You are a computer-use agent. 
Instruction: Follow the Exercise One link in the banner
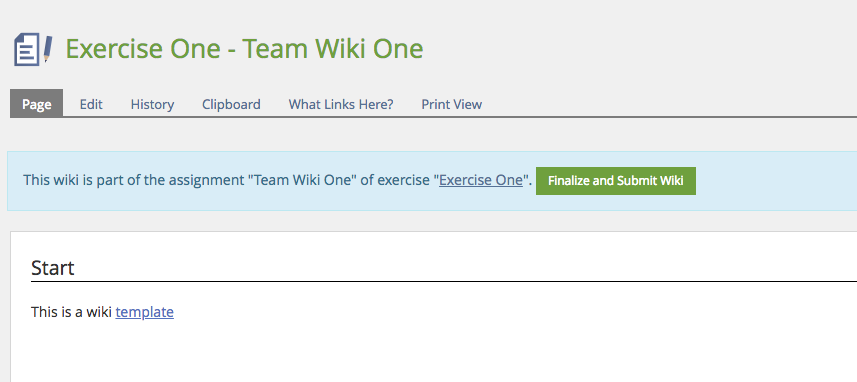(481, 180)
